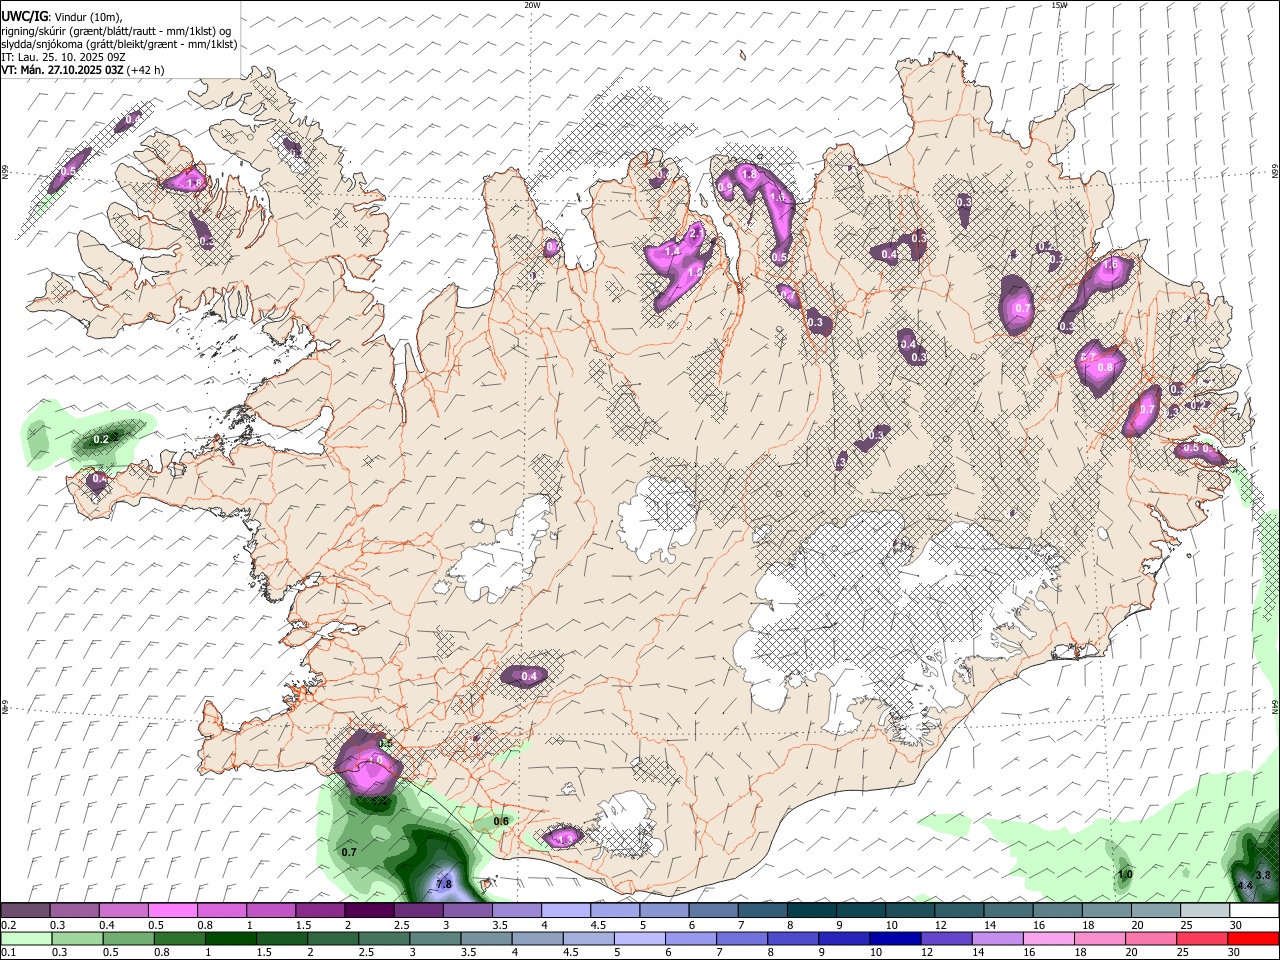This screenshot has height=960, width=1280.
Task: Click the '30' label under upper legend
Action: pyautogui.click(x=1236, y=925)
